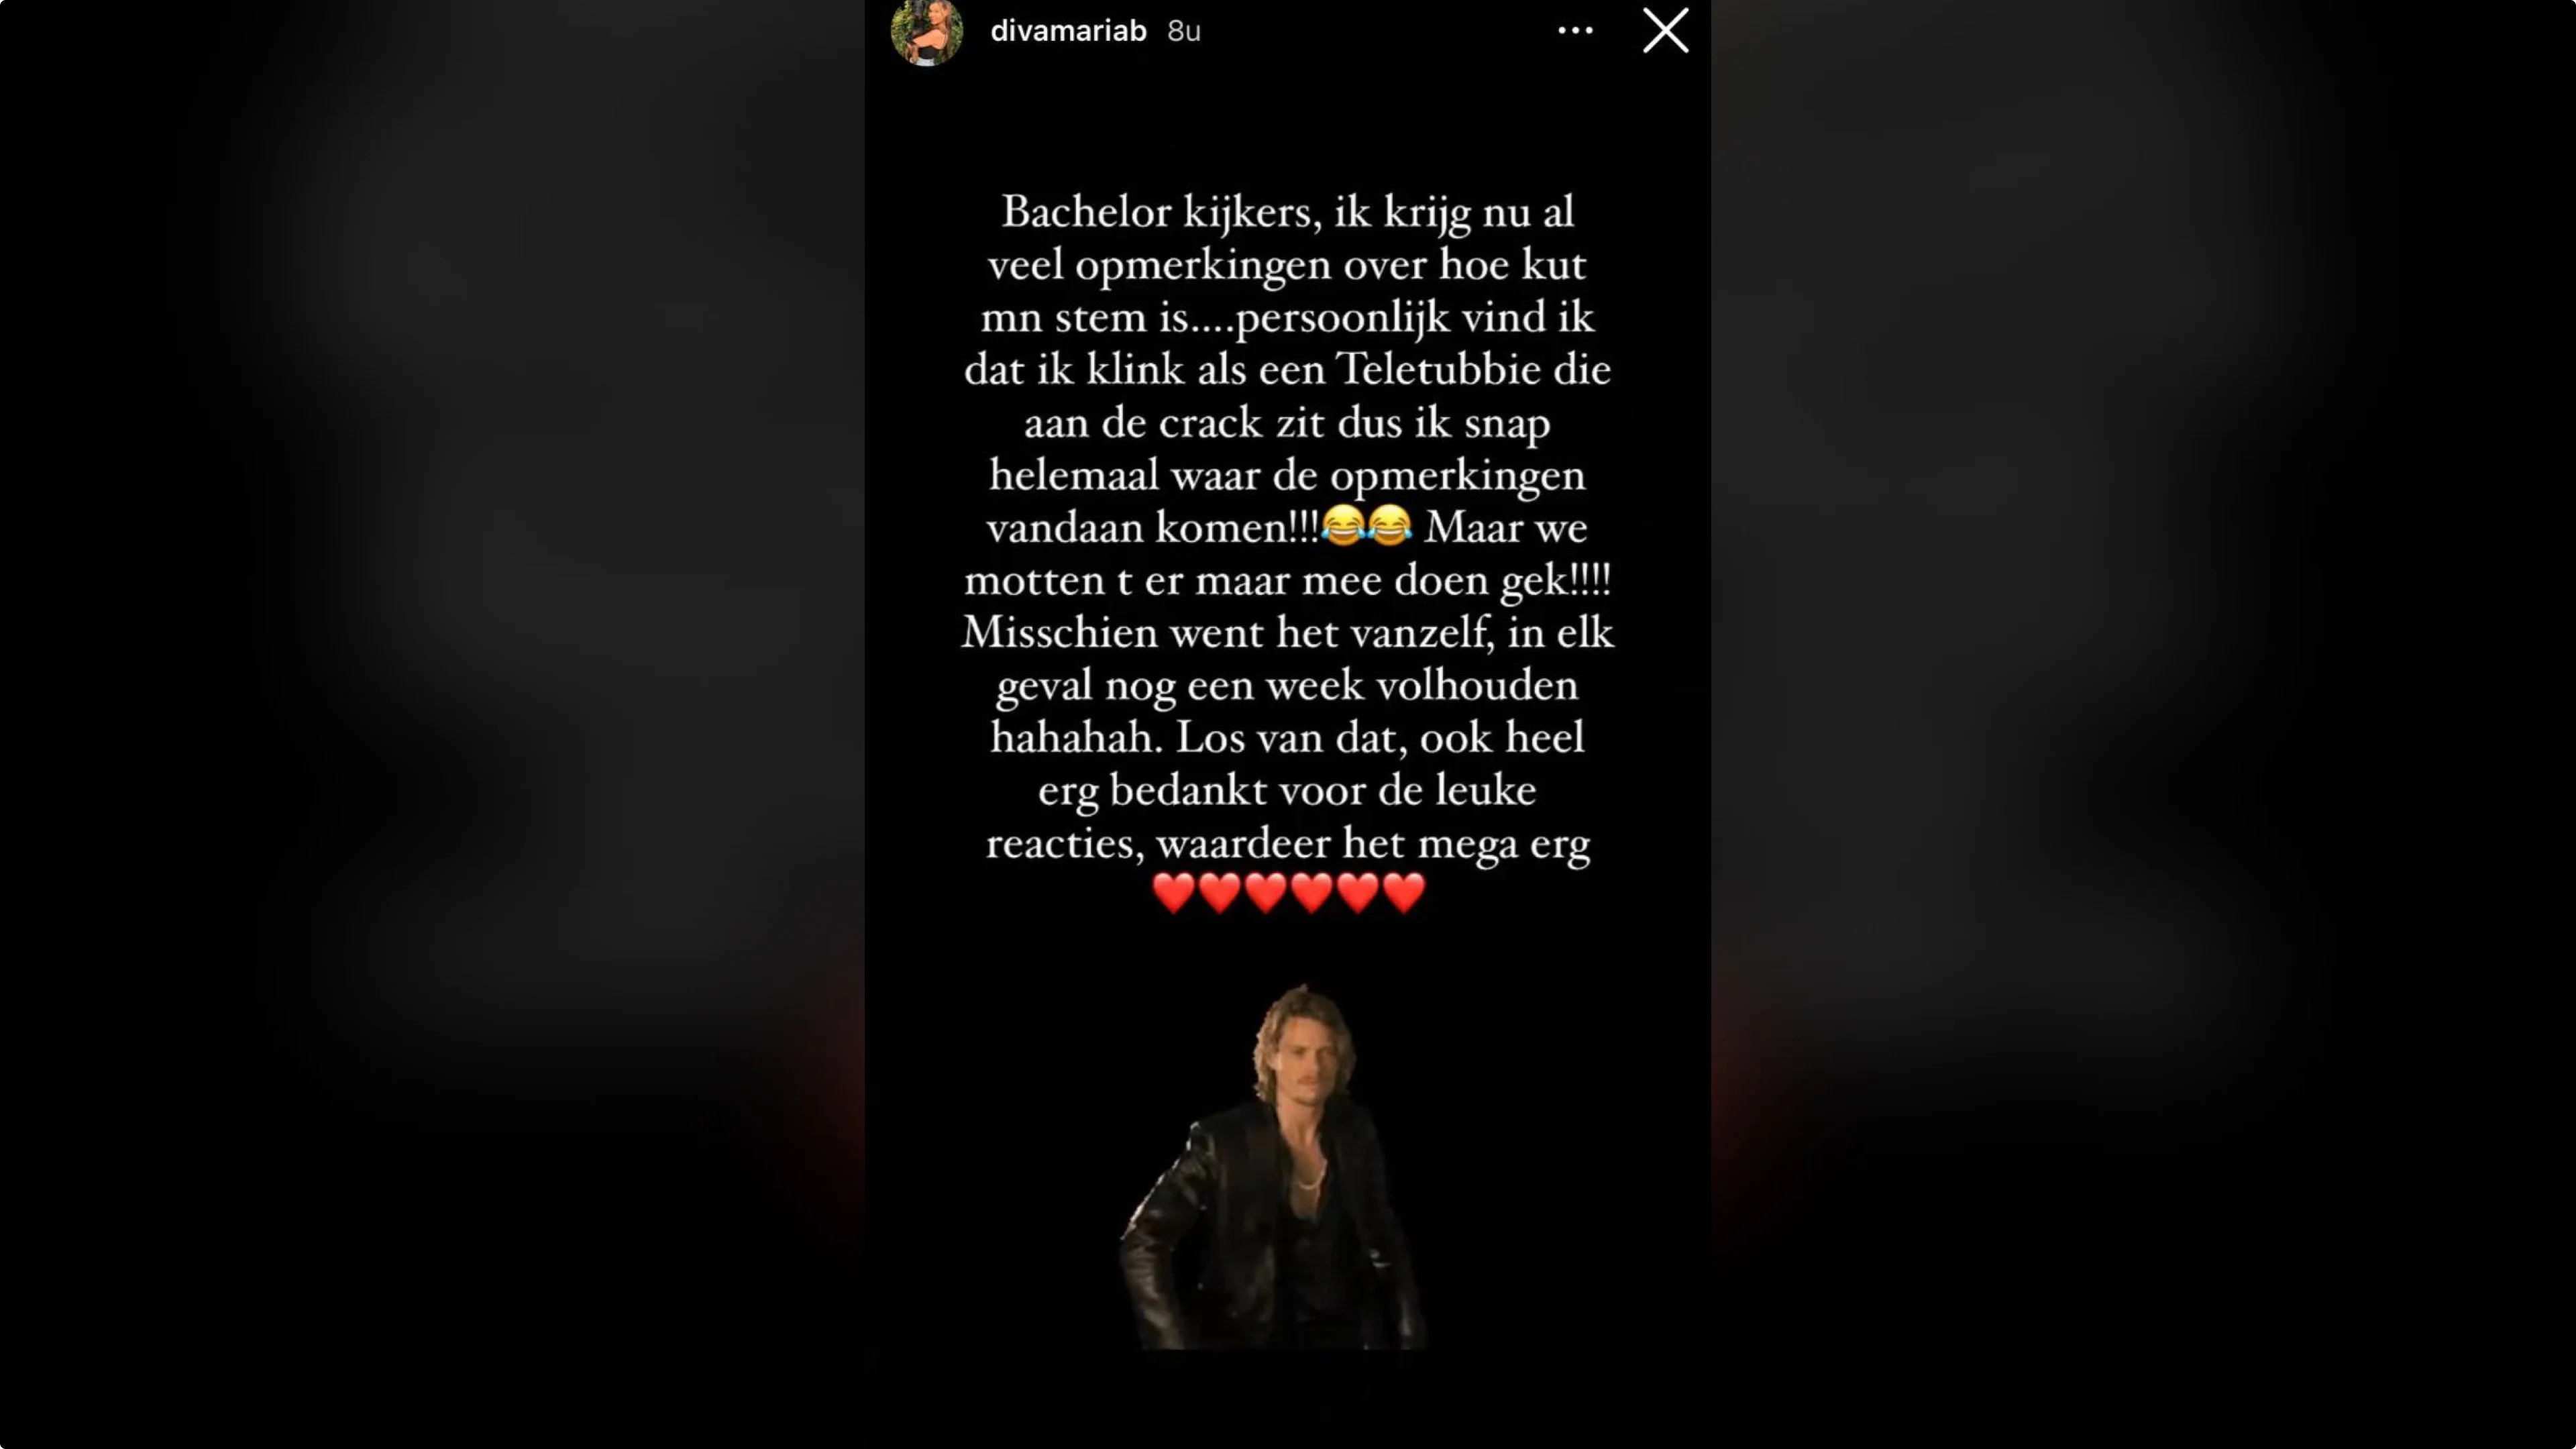
Task: Click the last red heart emoji
Action: tap(1404, 893)
